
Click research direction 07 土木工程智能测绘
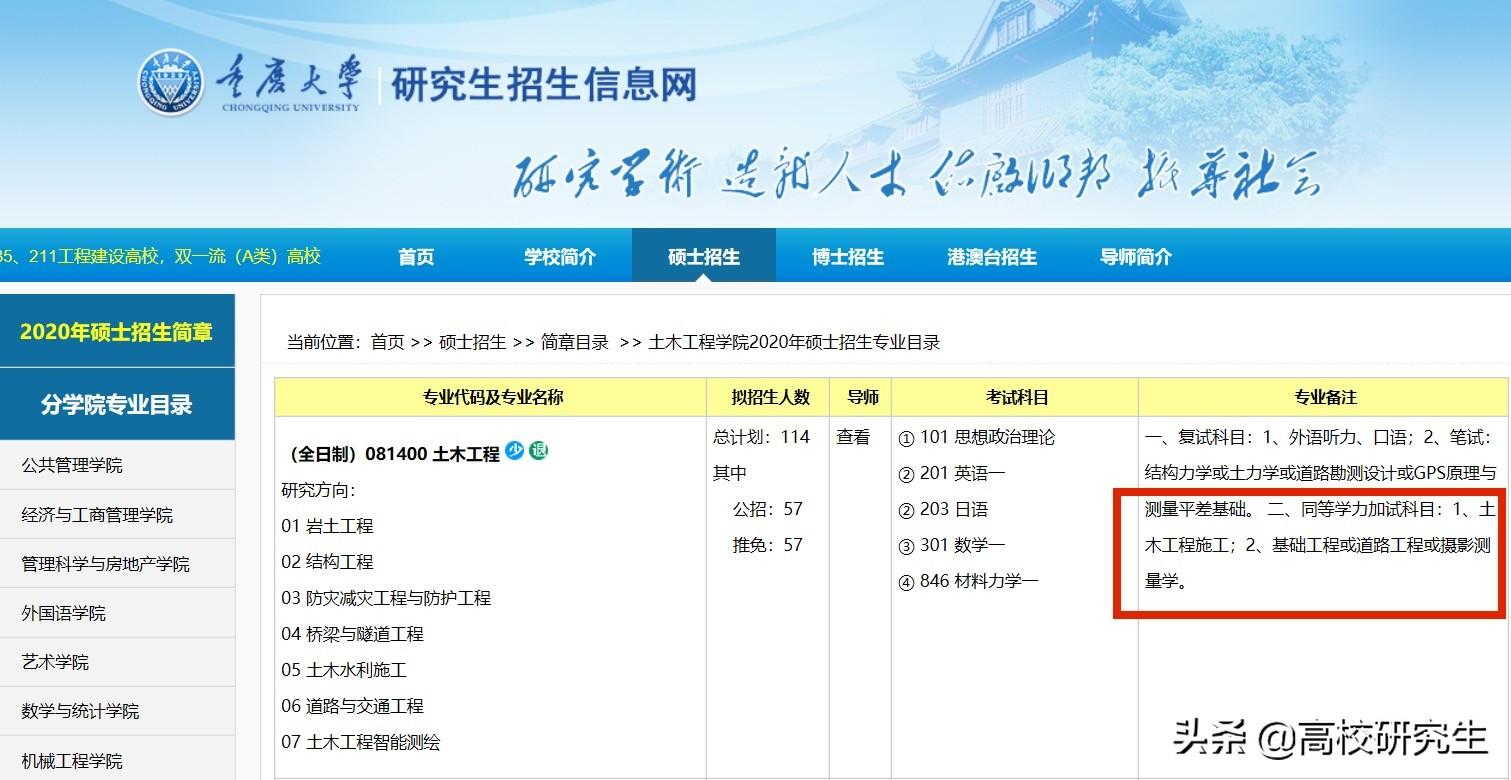(x=361, y=741)
